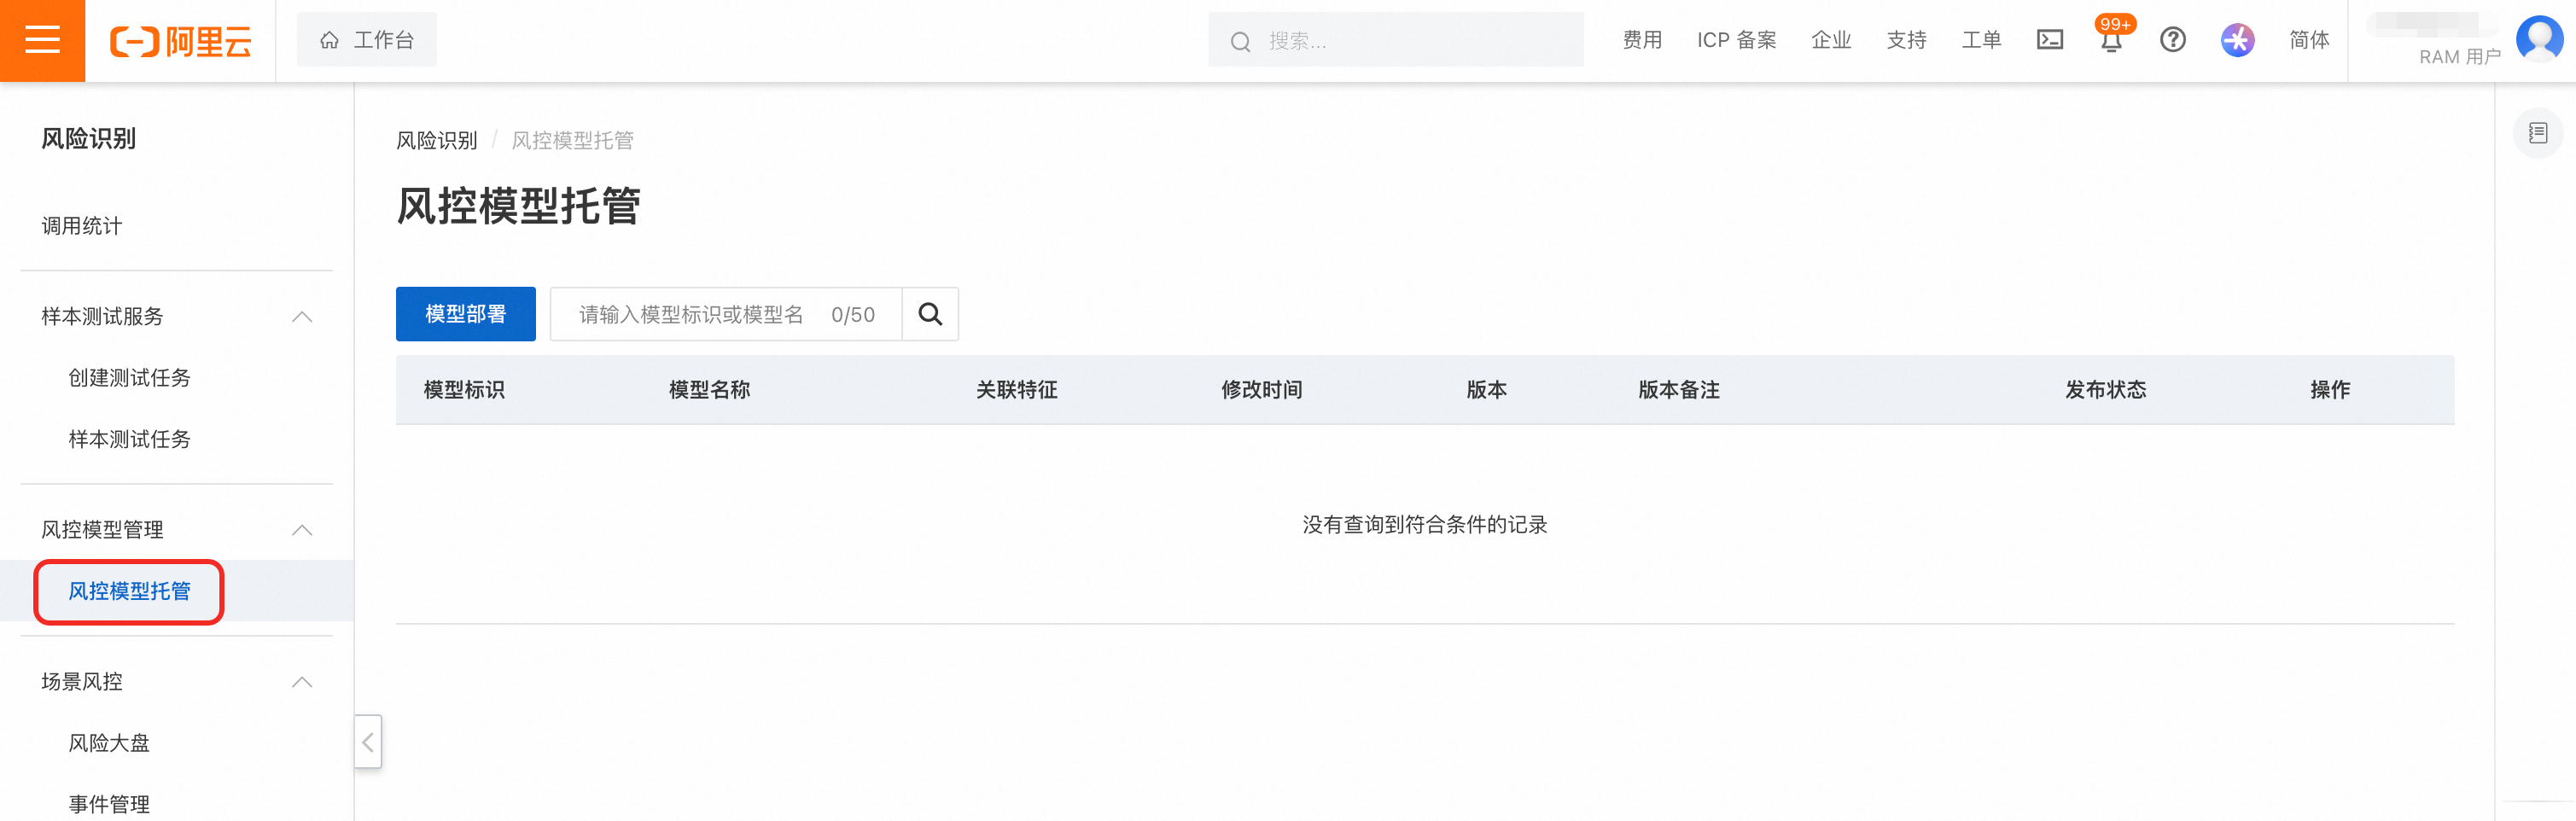Screen dimensions: 2576x821
Task: Collapse the 风控模型管理 section
Action: point(302,529)
